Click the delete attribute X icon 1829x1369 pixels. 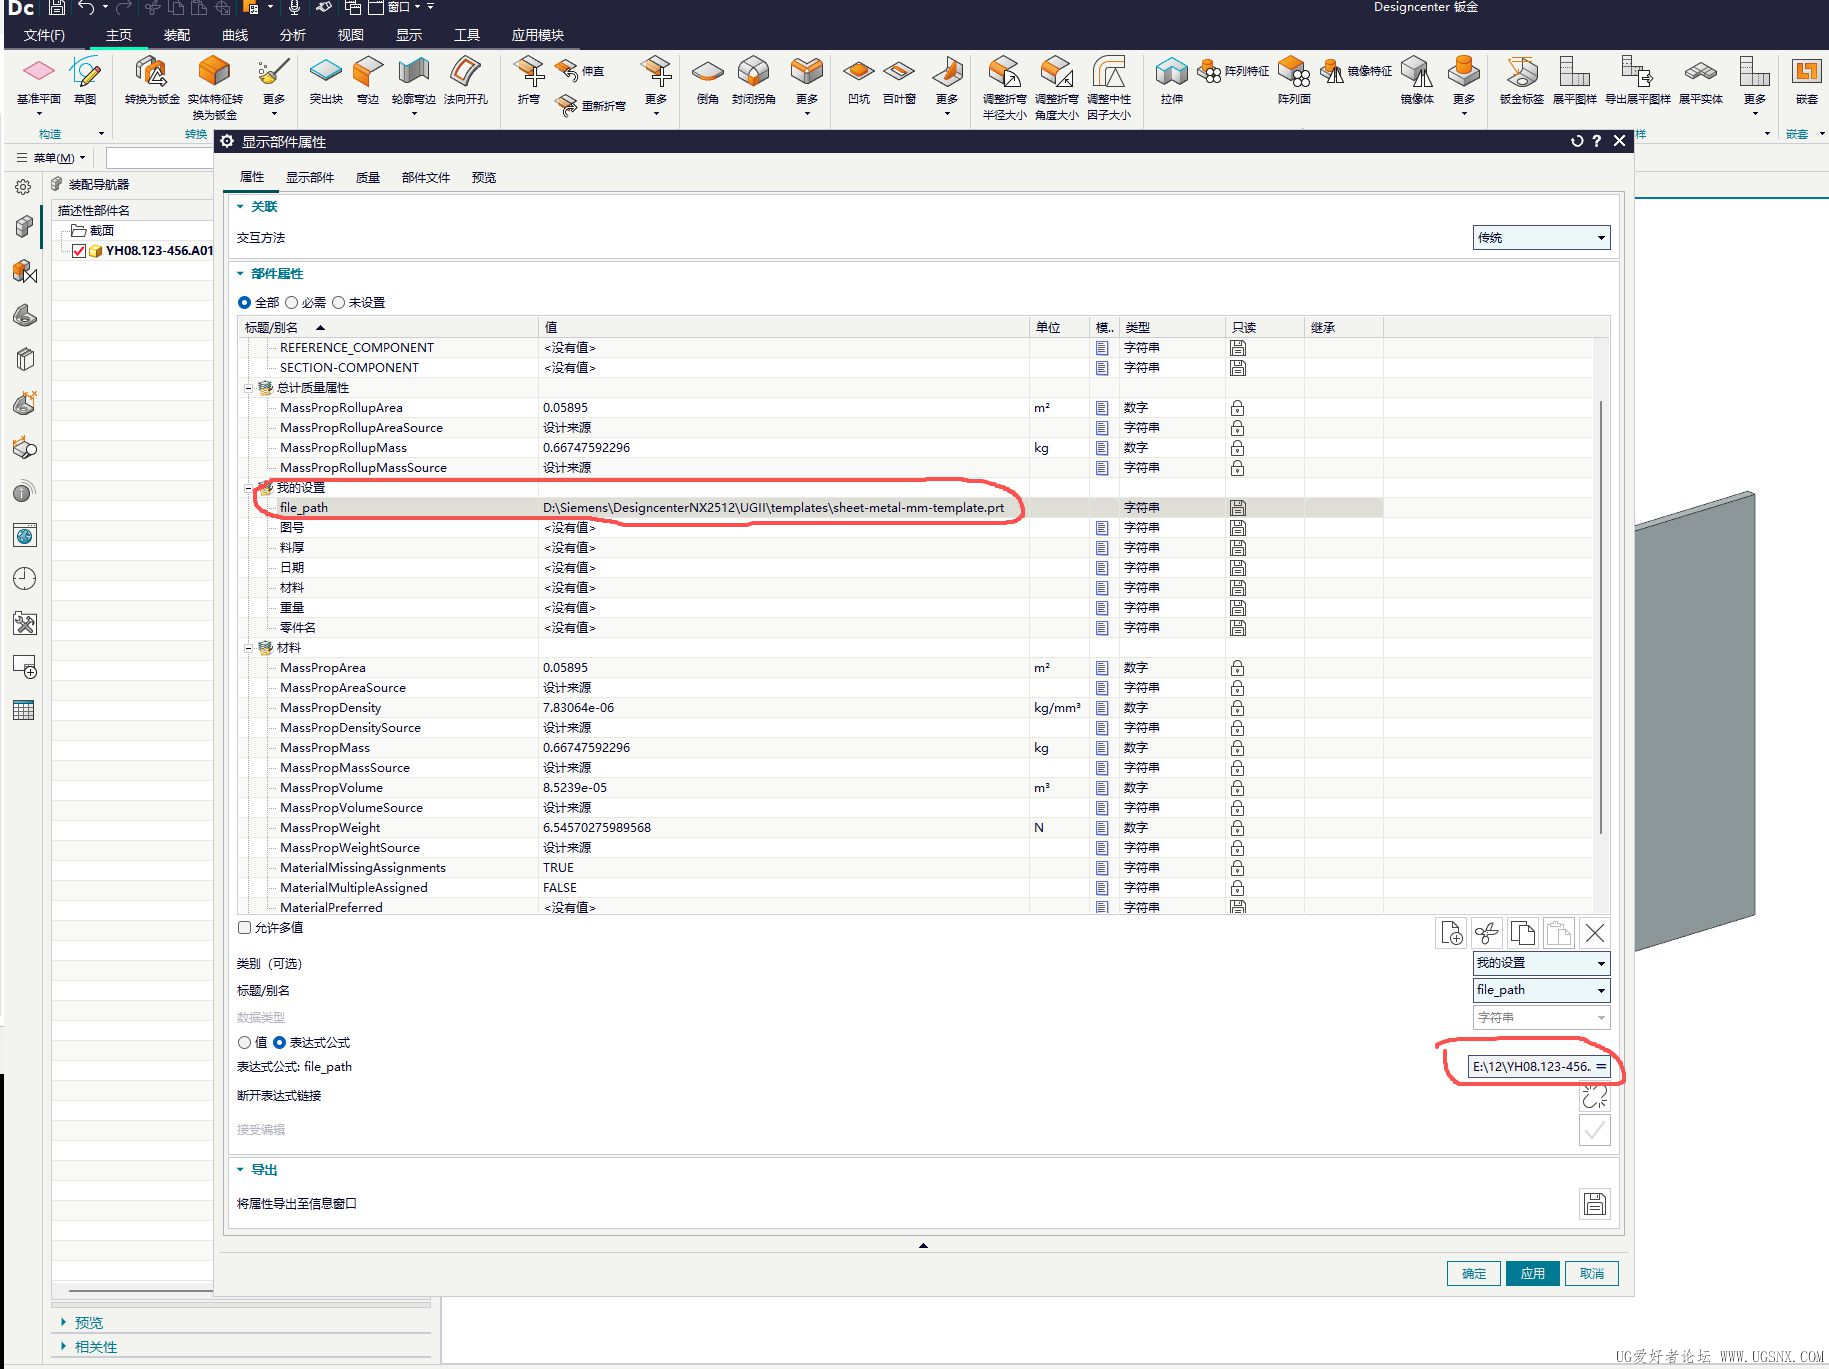pos(1595,933)
